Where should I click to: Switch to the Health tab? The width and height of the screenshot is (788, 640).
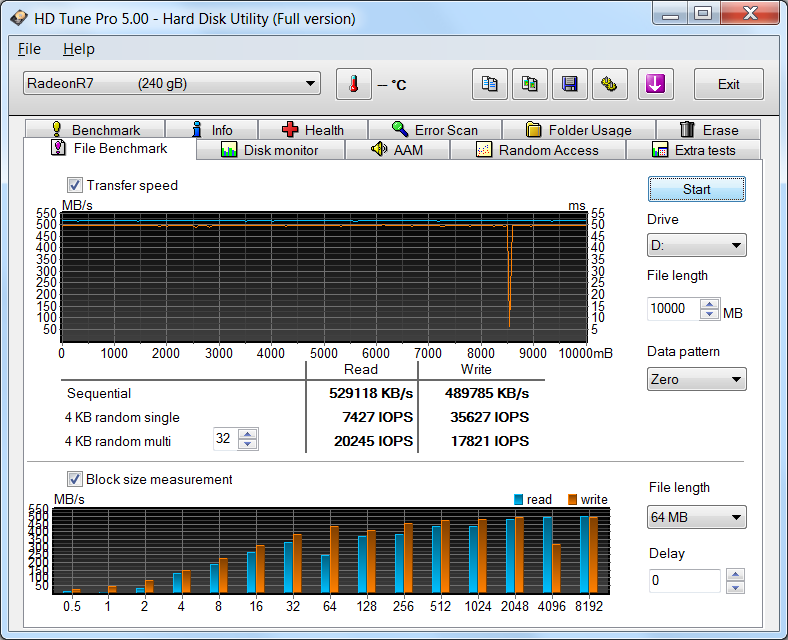(313, 130)
